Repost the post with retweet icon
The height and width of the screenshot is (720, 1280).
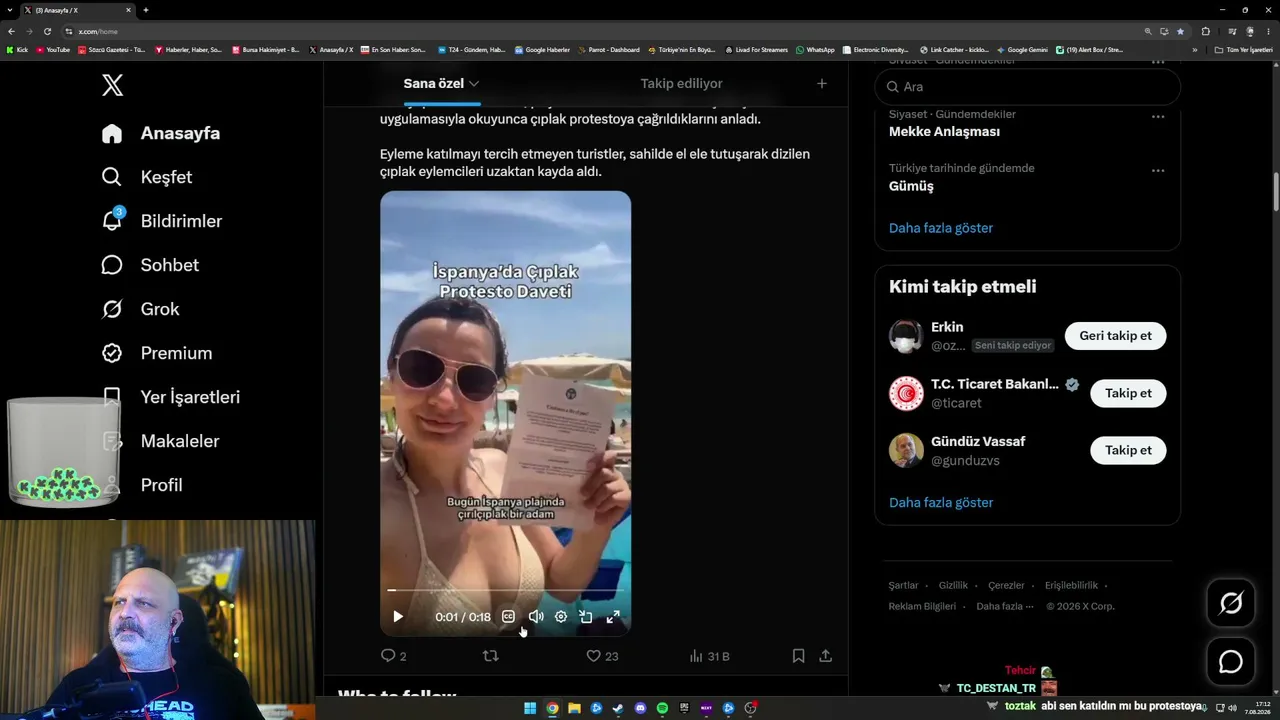[x=491, y=656]
